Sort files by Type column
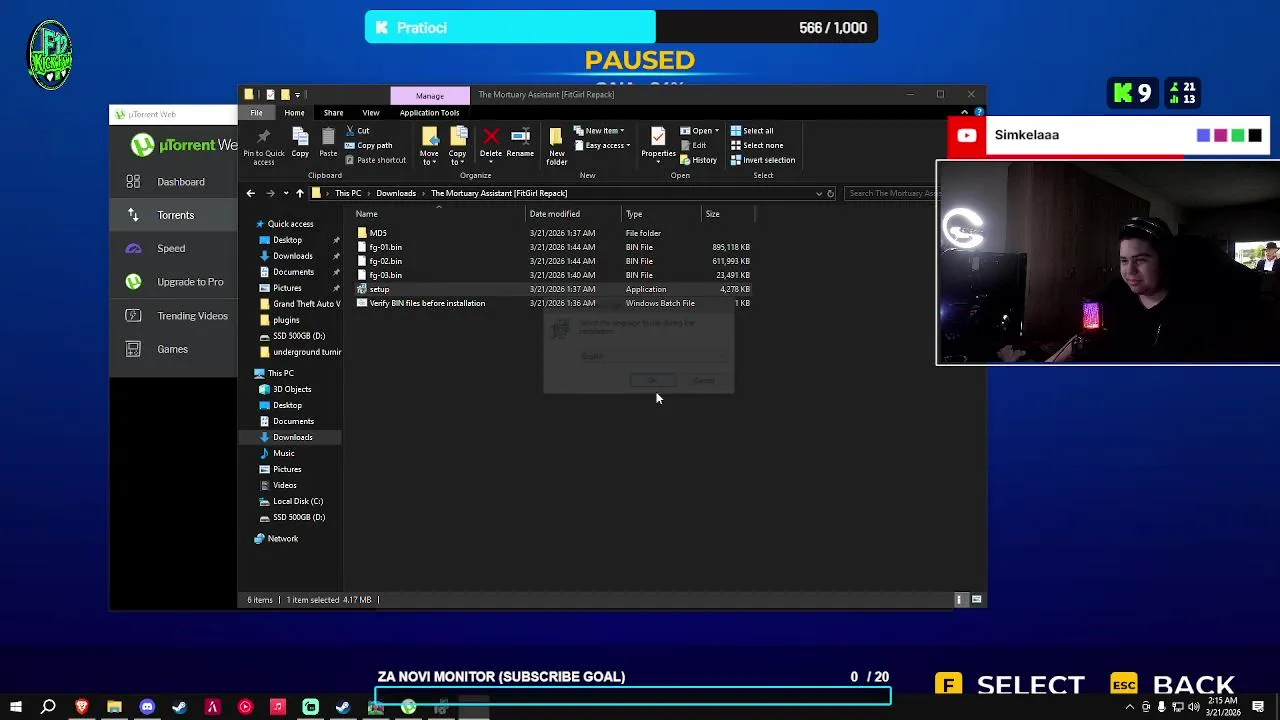Image resolution: width=1280 pixels, height=720 pixels. (634, 214)
